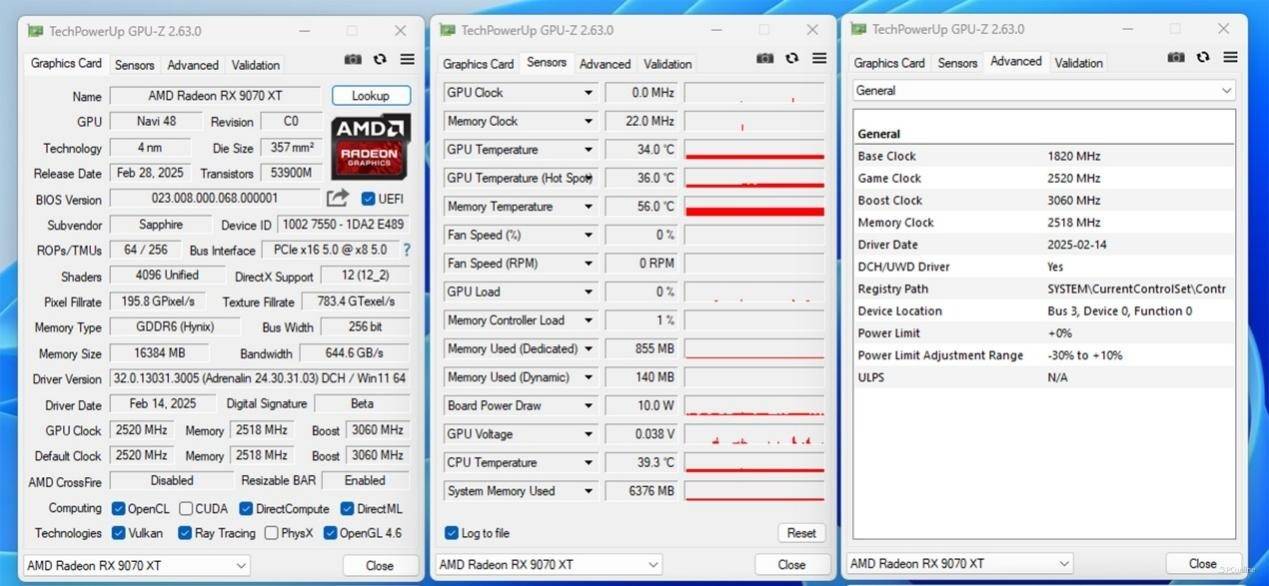The image size is (1269, 586).
Task: Click refresh icon in Sensors window
Action: click(792, 59)
